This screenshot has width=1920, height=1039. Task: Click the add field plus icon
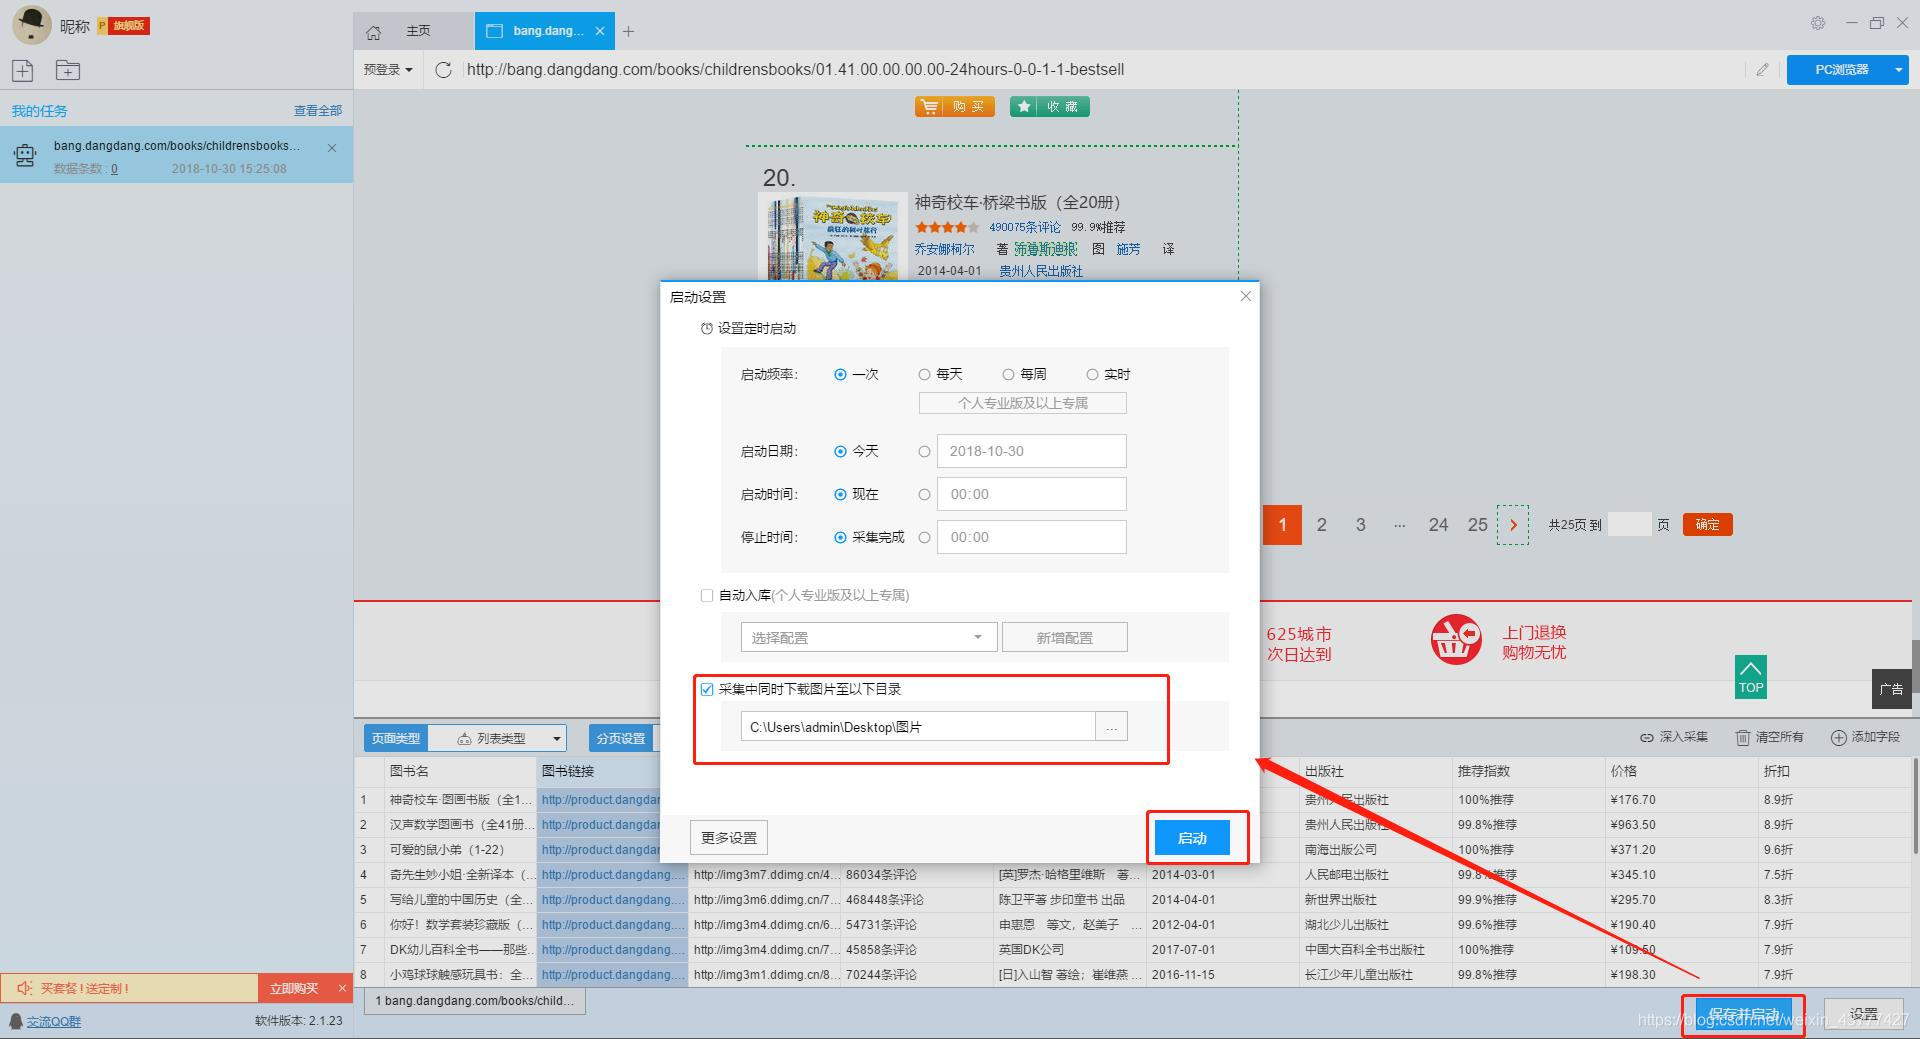[1838, 737]
